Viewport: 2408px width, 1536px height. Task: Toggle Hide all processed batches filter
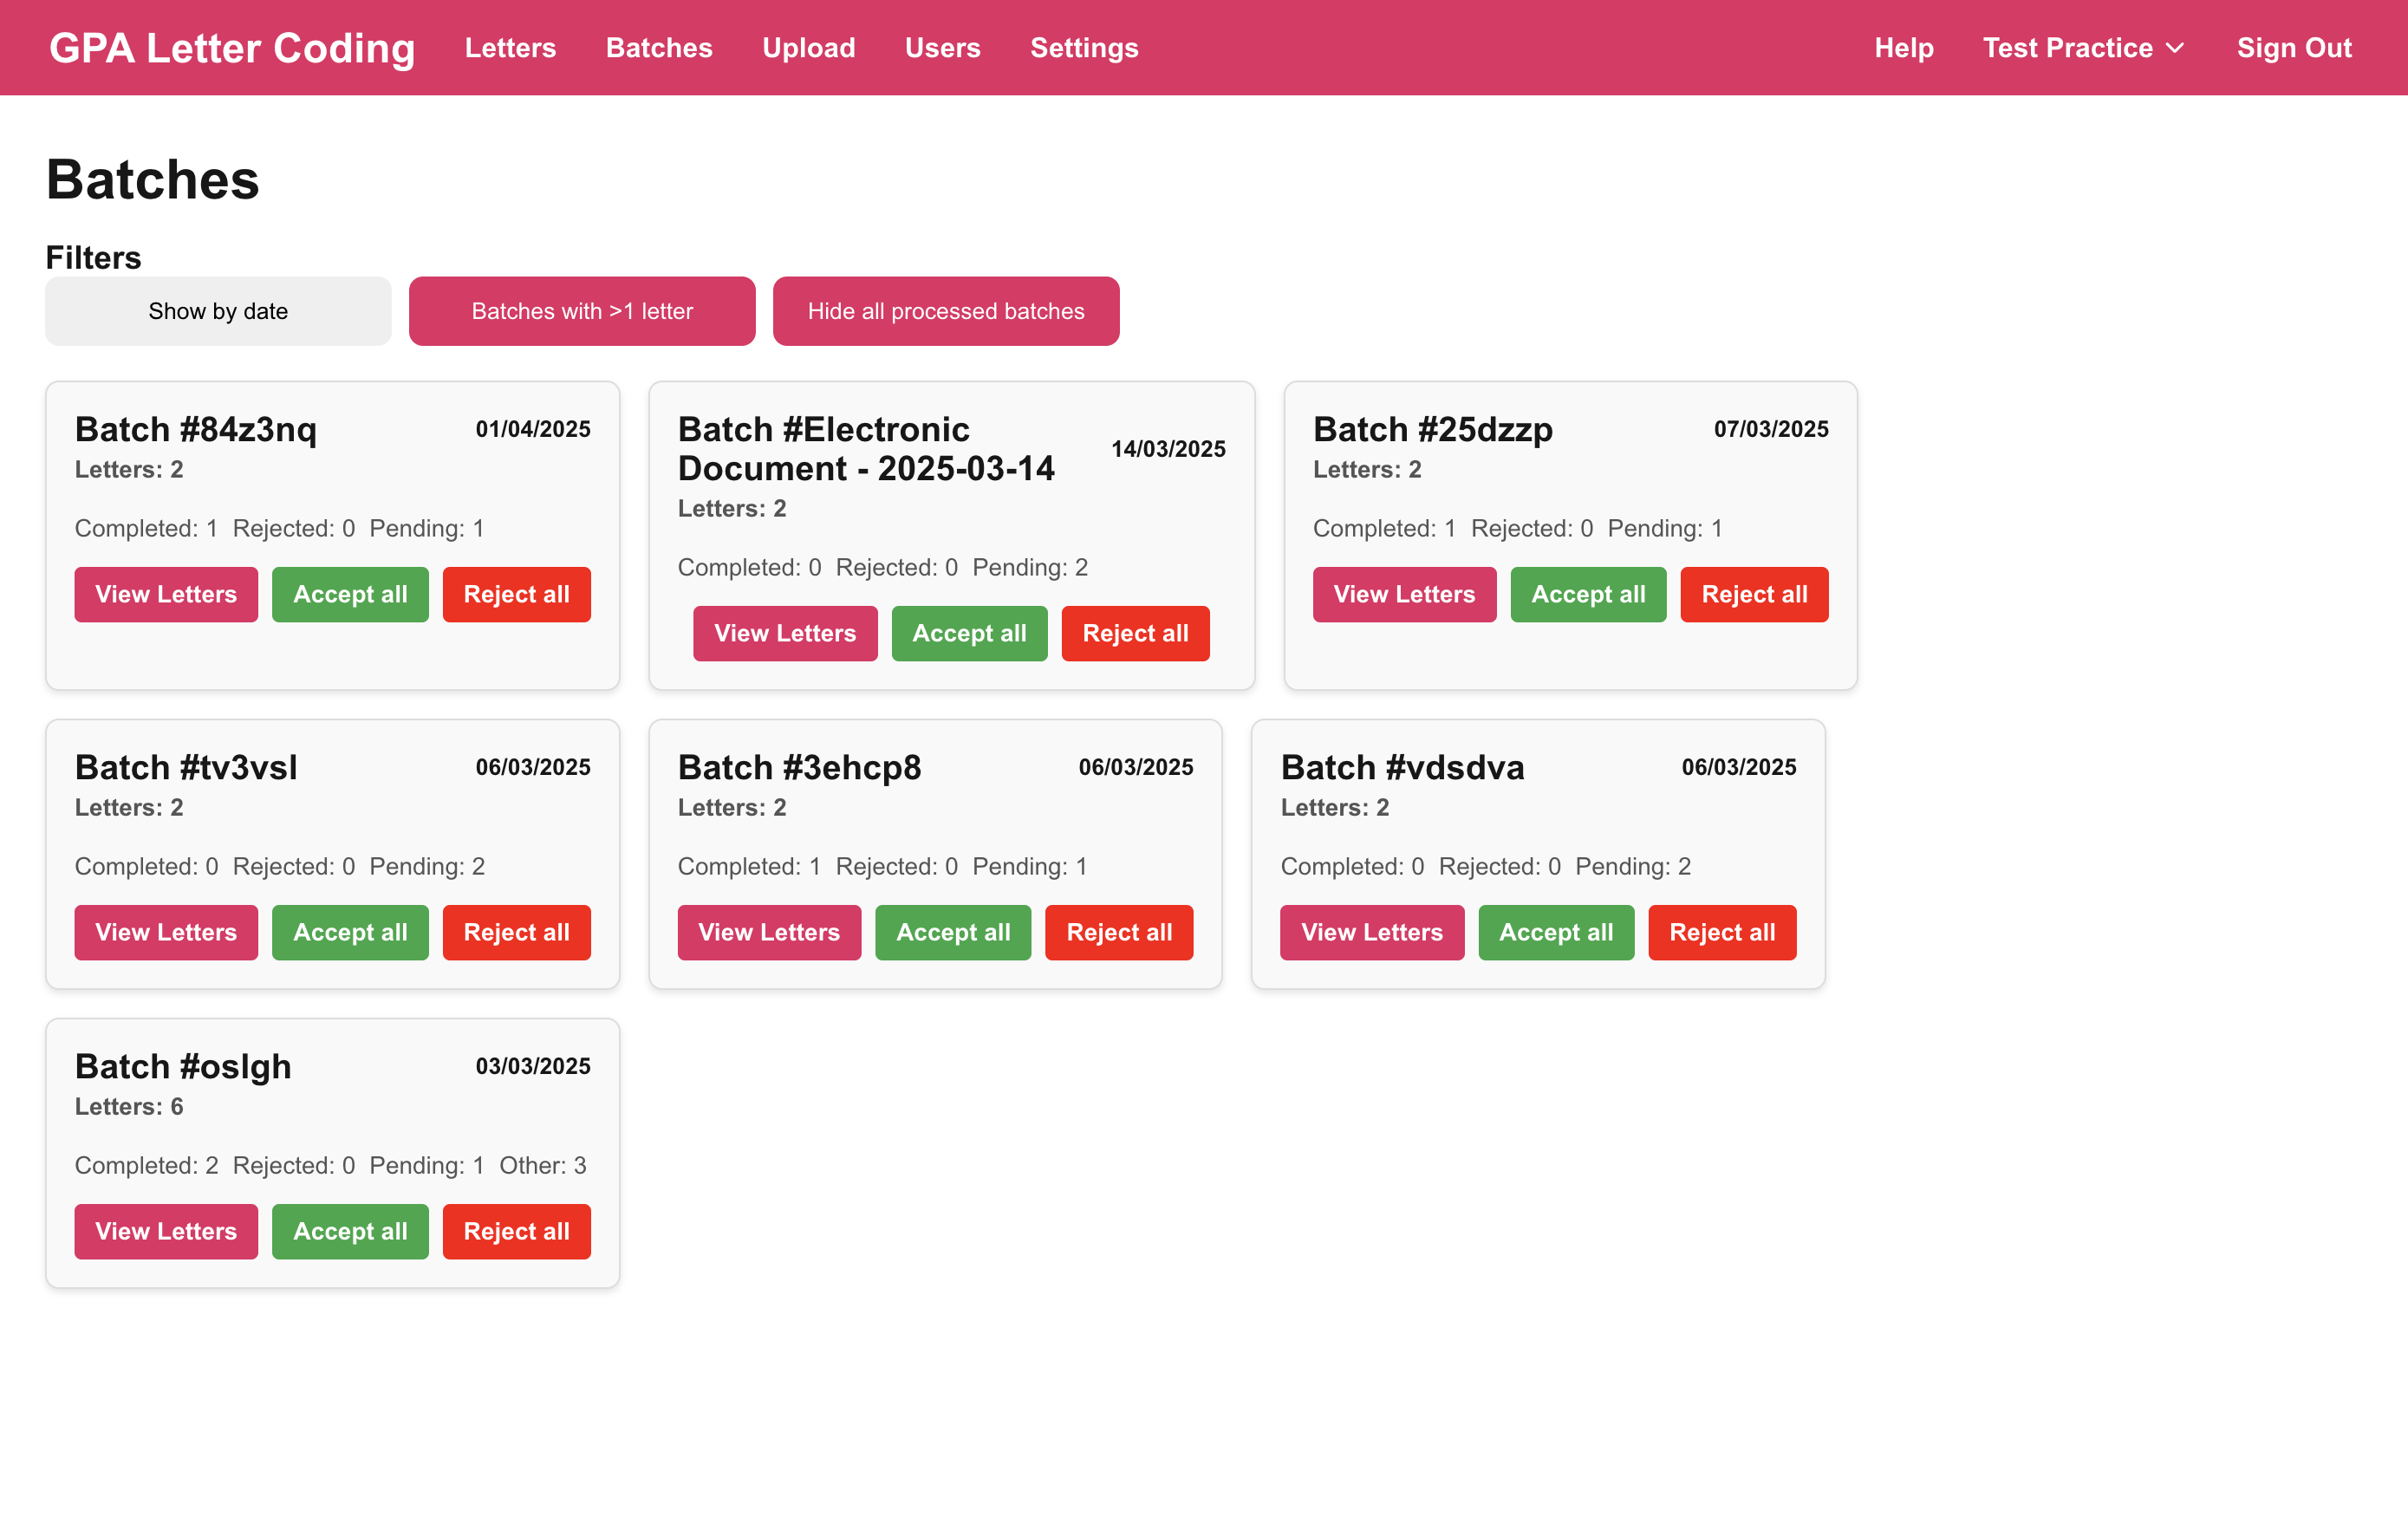pyautogui.click(x=945, y=311)
